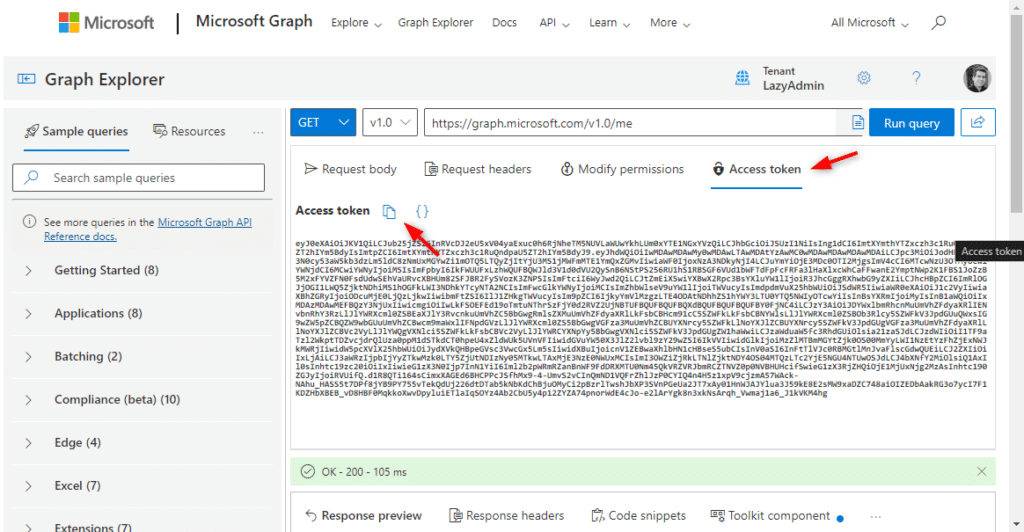Expand Edge (4) category

(x=142, y=443)
